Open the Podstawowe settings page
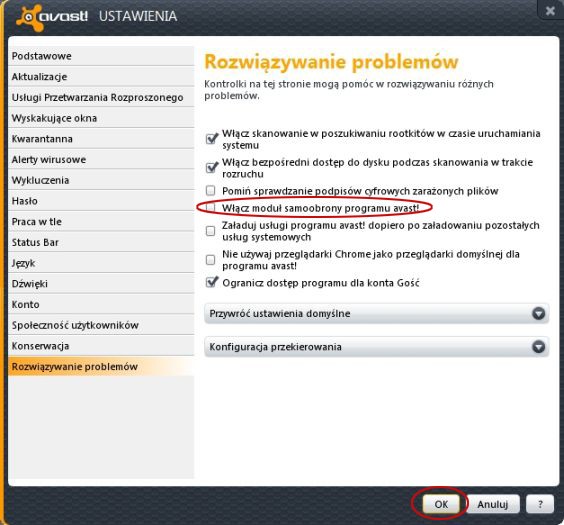 (101, 56)
